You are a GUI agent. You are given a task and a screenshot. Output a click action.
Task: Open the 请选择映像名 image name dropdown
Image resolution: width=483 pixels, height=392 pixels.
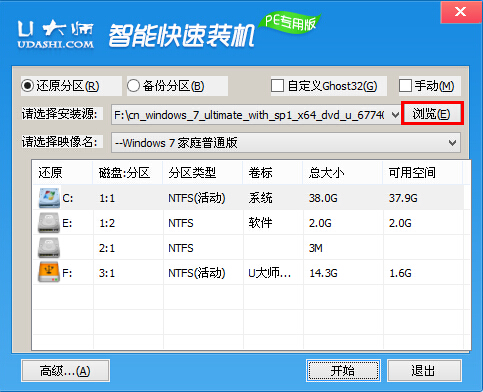point(286,143)
